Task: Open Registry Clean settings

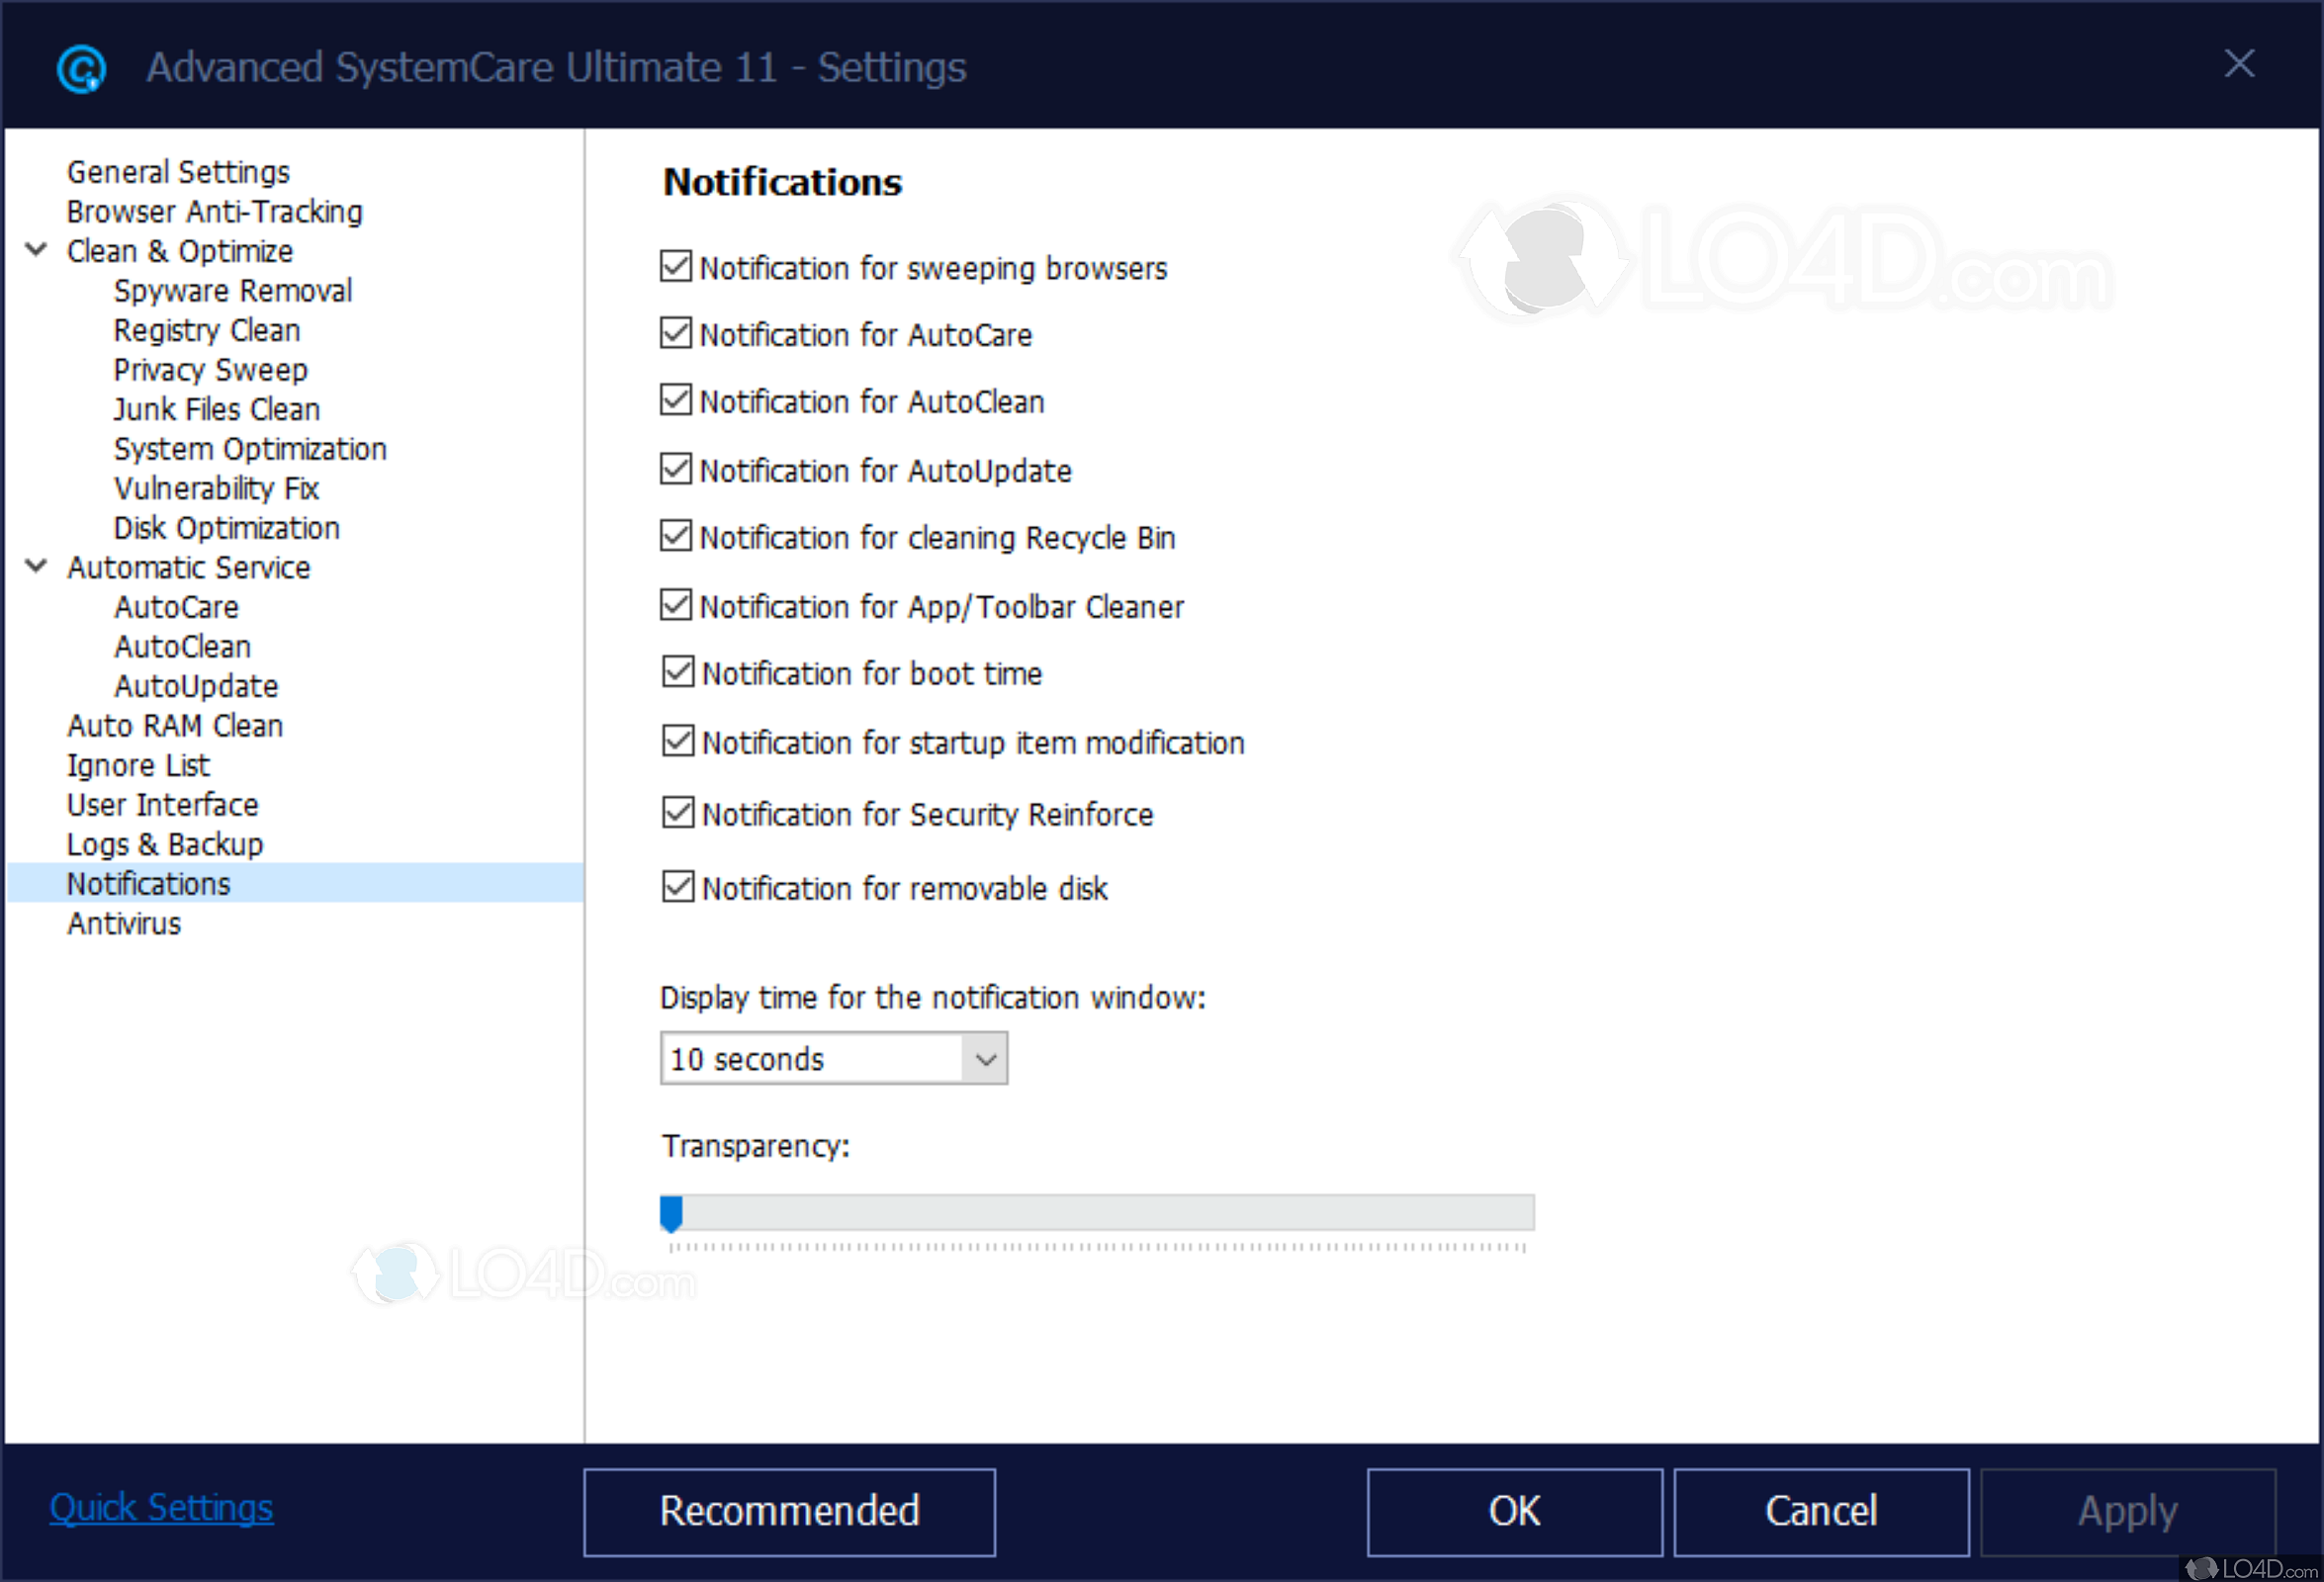Action: coord(207,330)
